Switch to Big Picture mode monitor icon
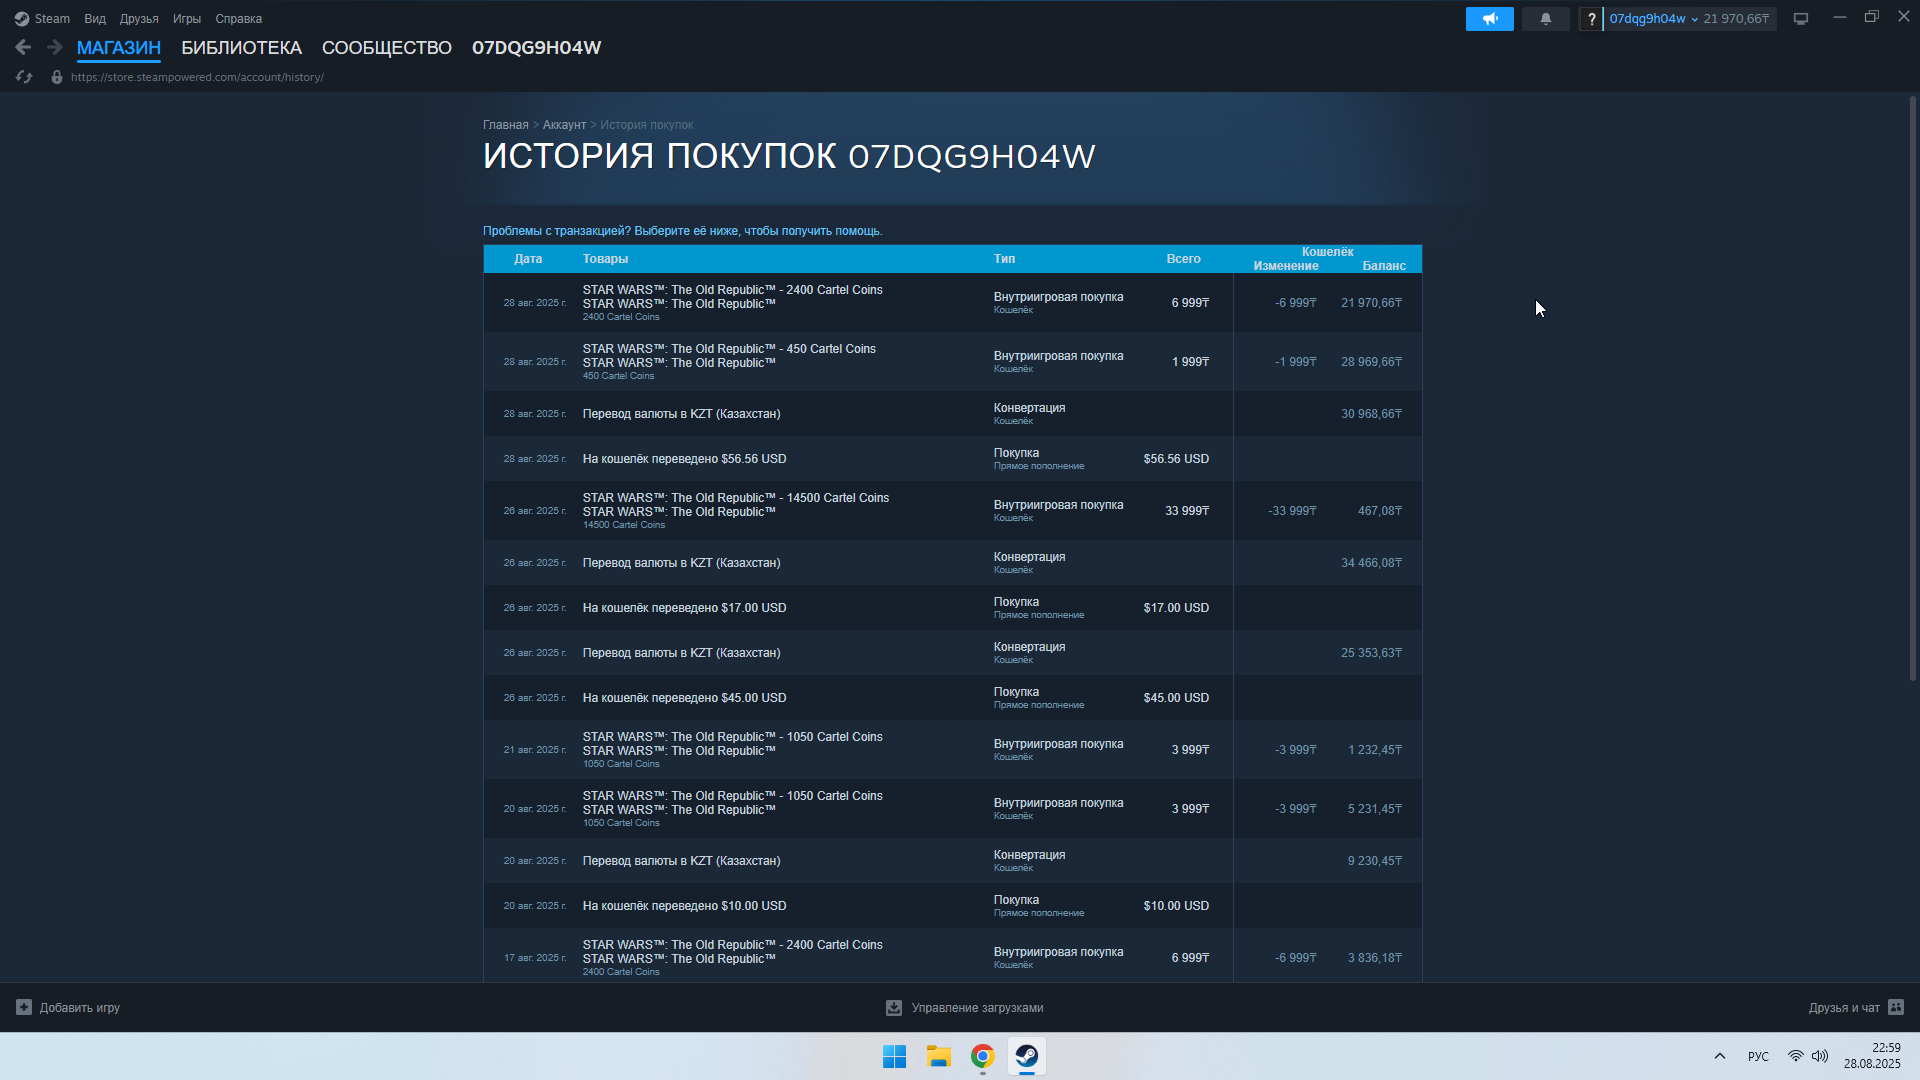 tap(1800, 19)
